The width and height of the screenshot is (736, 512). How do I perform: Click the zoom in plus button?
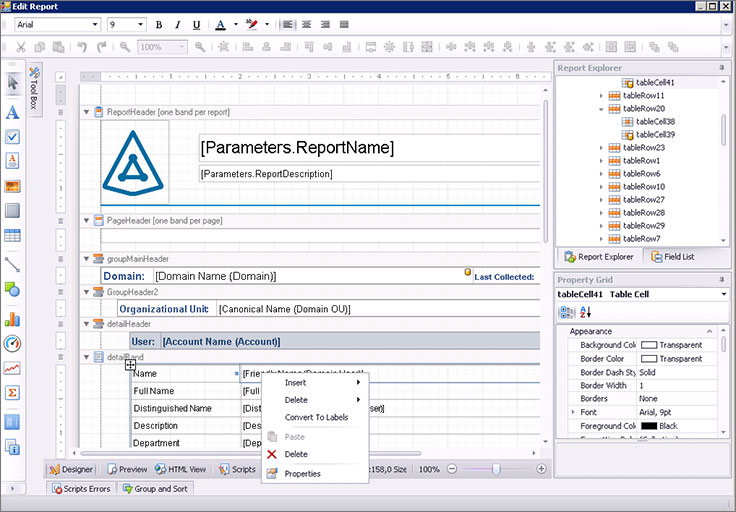pos(541,469)
